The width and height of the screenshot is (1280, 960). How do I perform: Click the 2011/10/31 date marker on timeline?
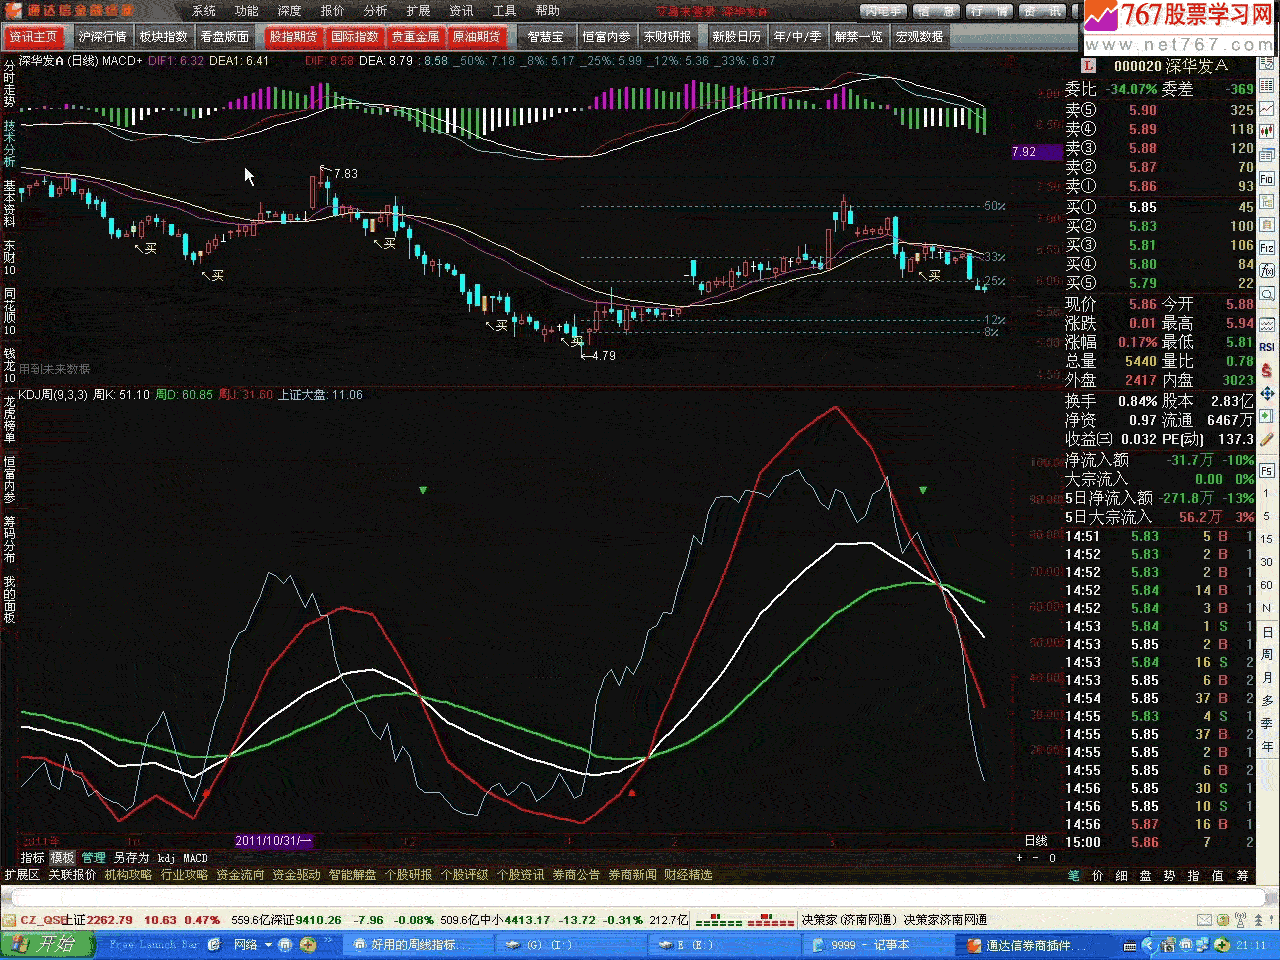tap(274, 841)
